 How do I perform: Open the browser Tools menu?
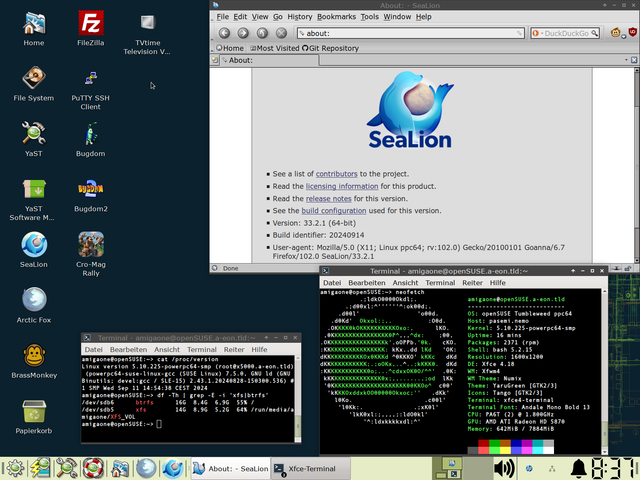coord(369,17)
